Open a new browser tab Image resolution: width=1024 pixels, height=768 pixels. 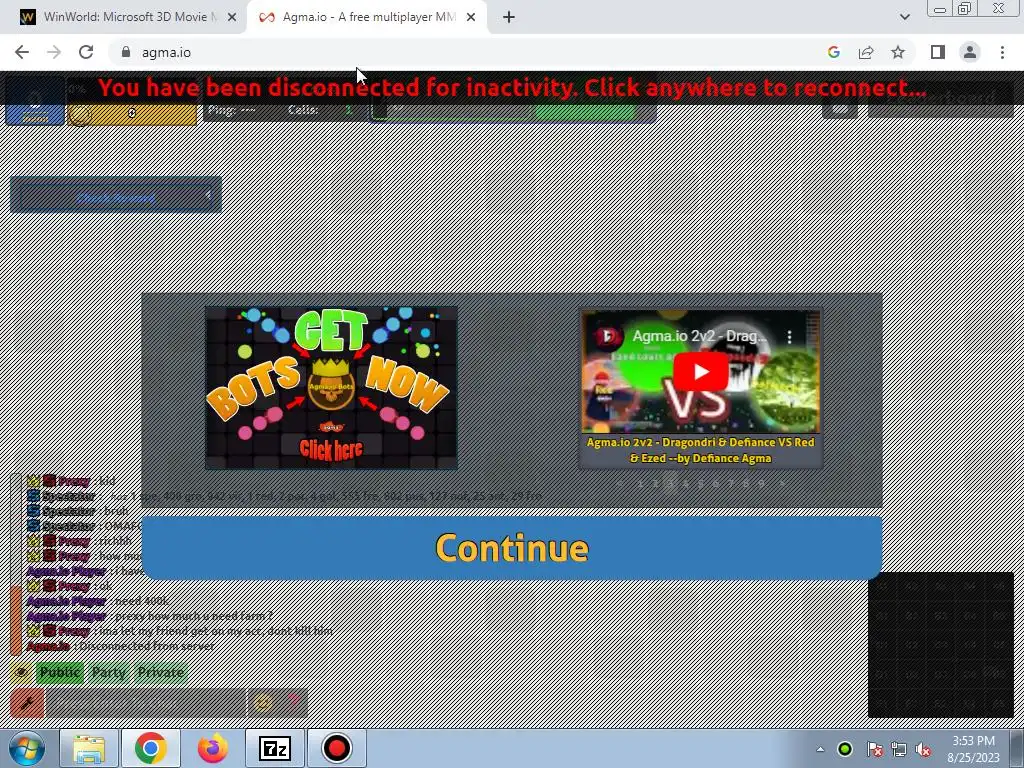pos(509,18)
